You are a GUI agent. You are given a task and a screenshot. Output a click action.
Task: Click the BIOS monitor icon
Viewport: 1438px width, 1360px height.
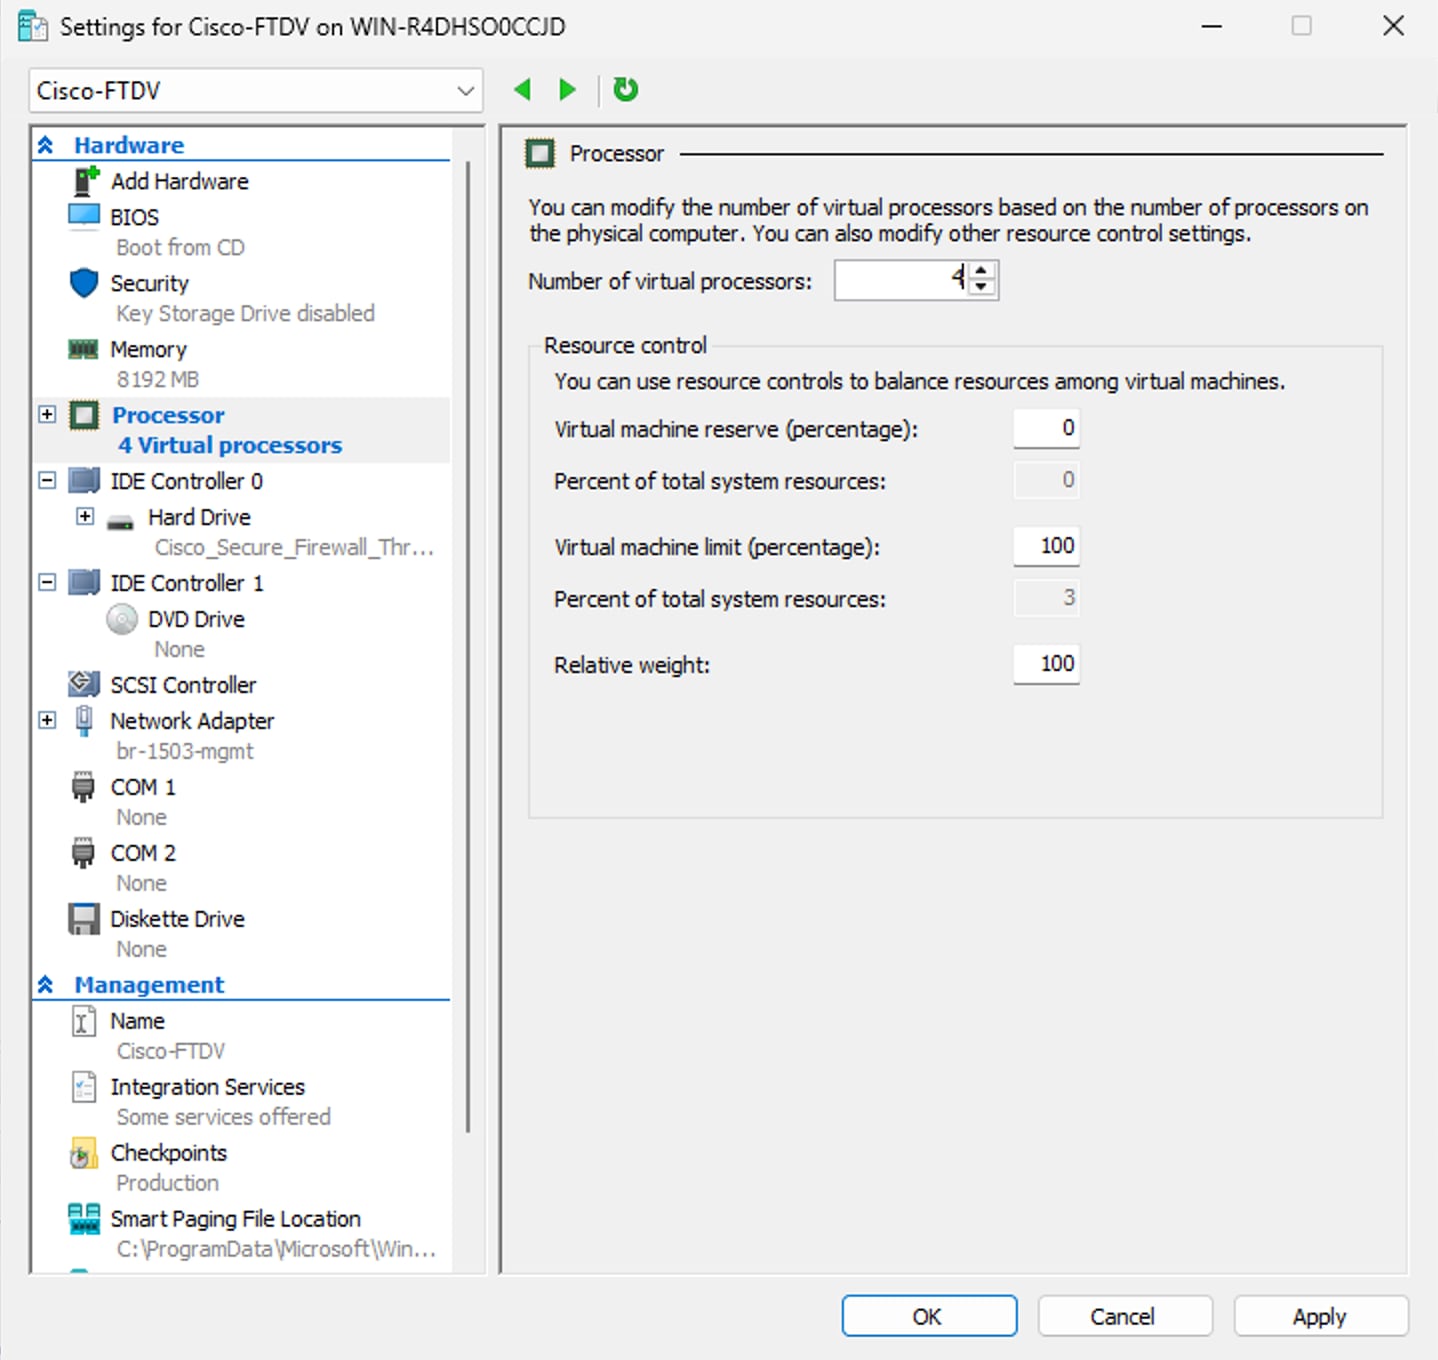tap(84, 216)
